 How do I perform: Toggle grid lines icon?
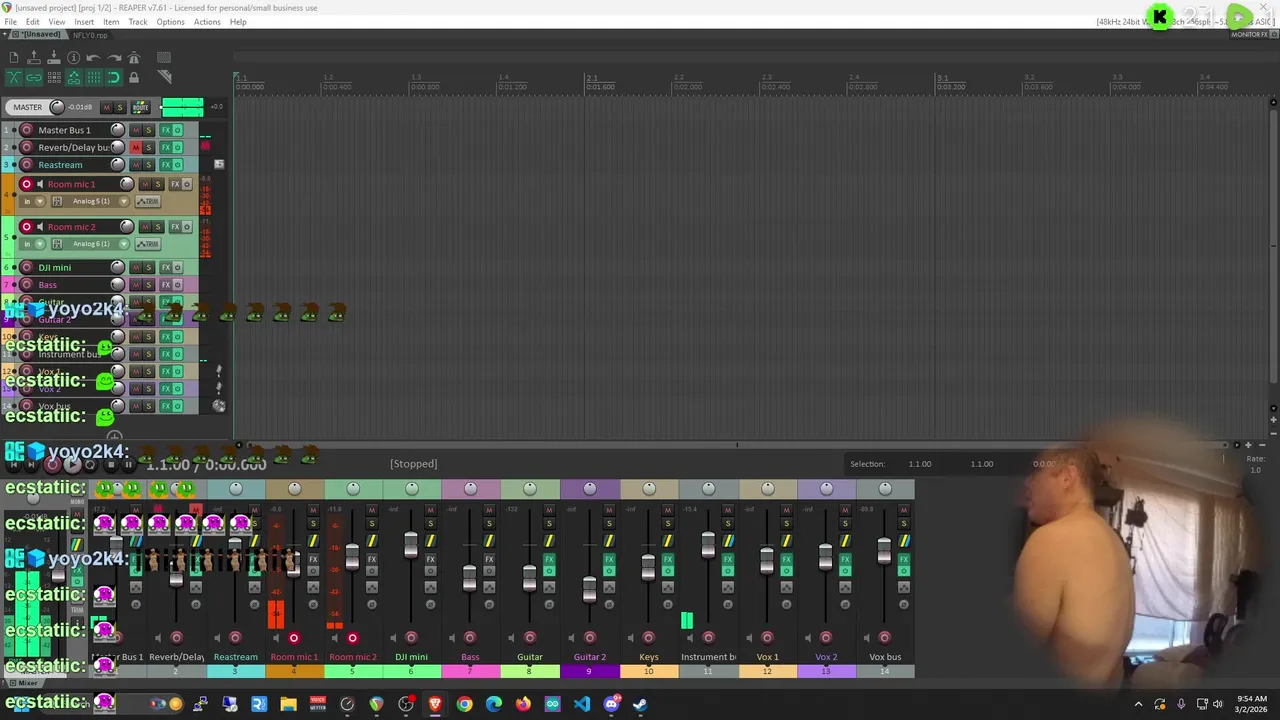pos(93,77)
